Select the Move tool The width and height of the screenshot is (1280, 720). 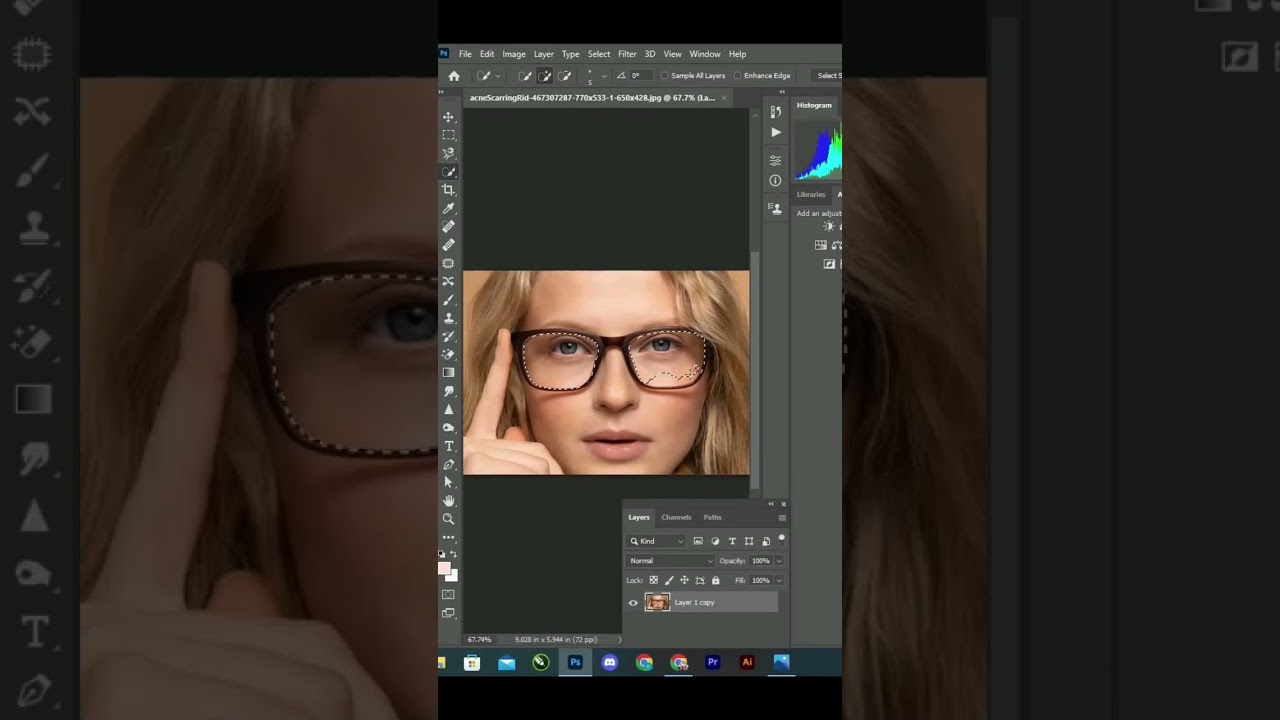click(448, 117)
